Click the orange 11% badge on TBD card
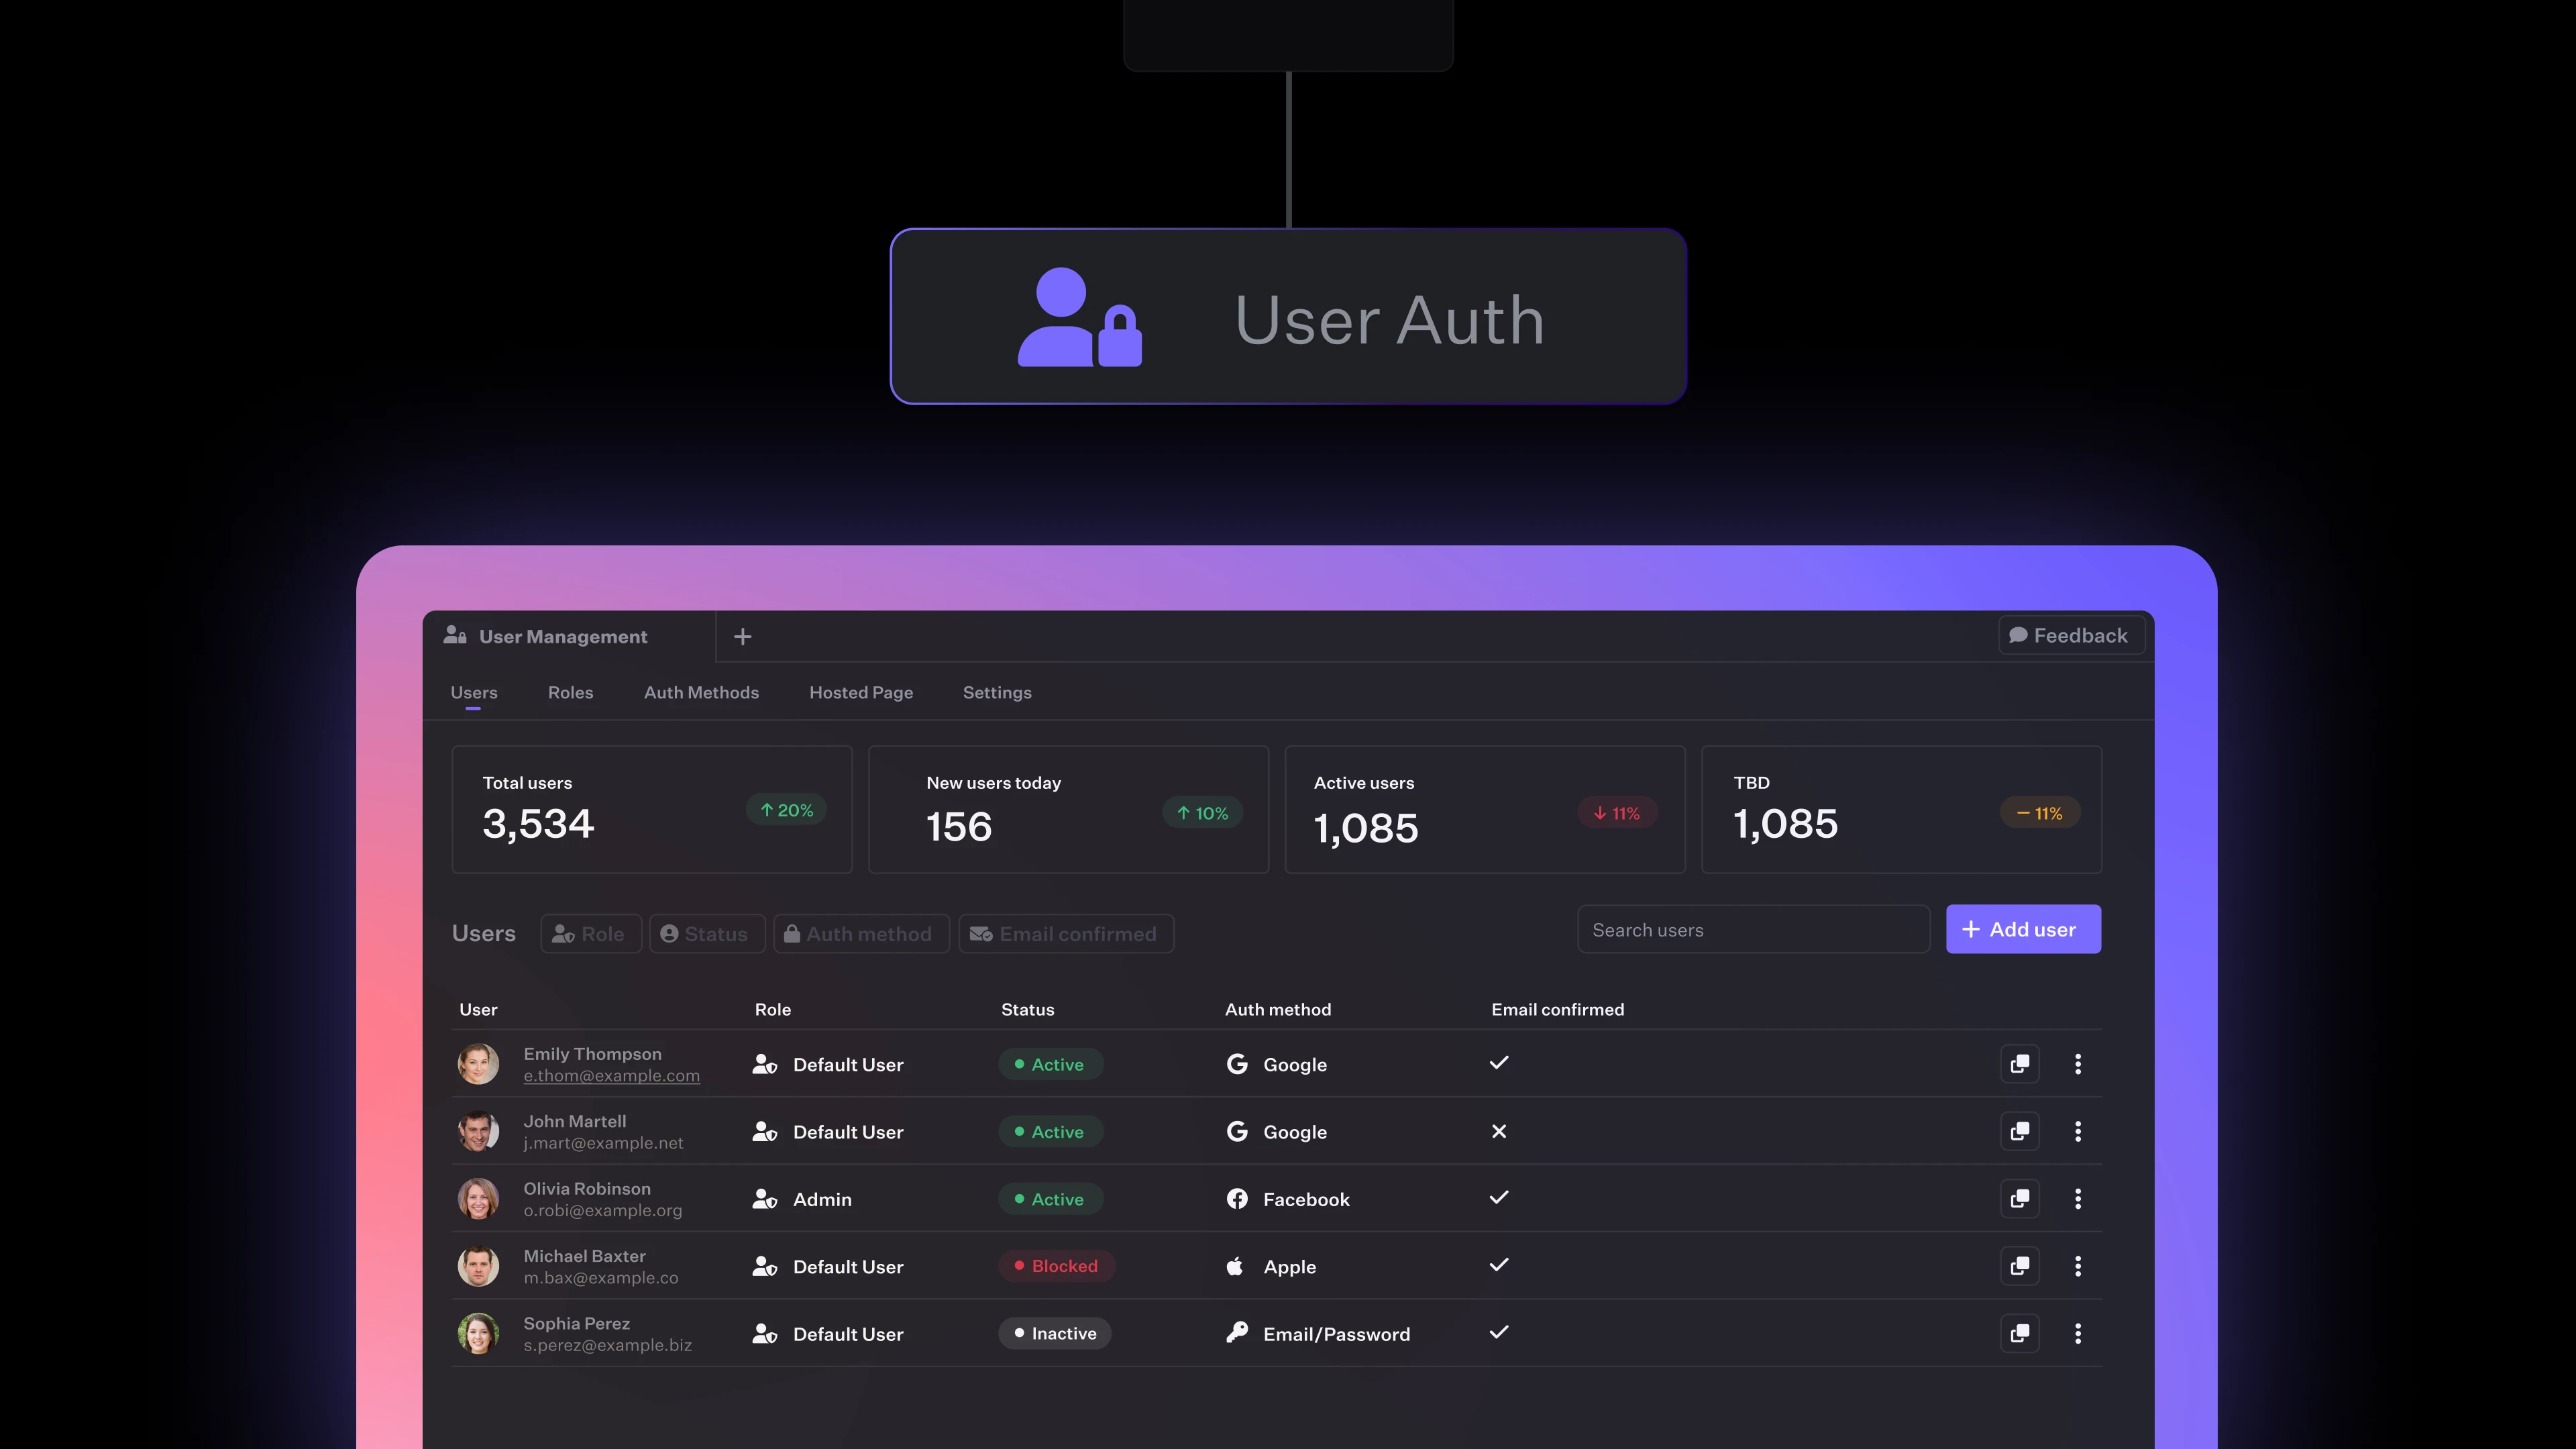 (x=2040, y=813)
